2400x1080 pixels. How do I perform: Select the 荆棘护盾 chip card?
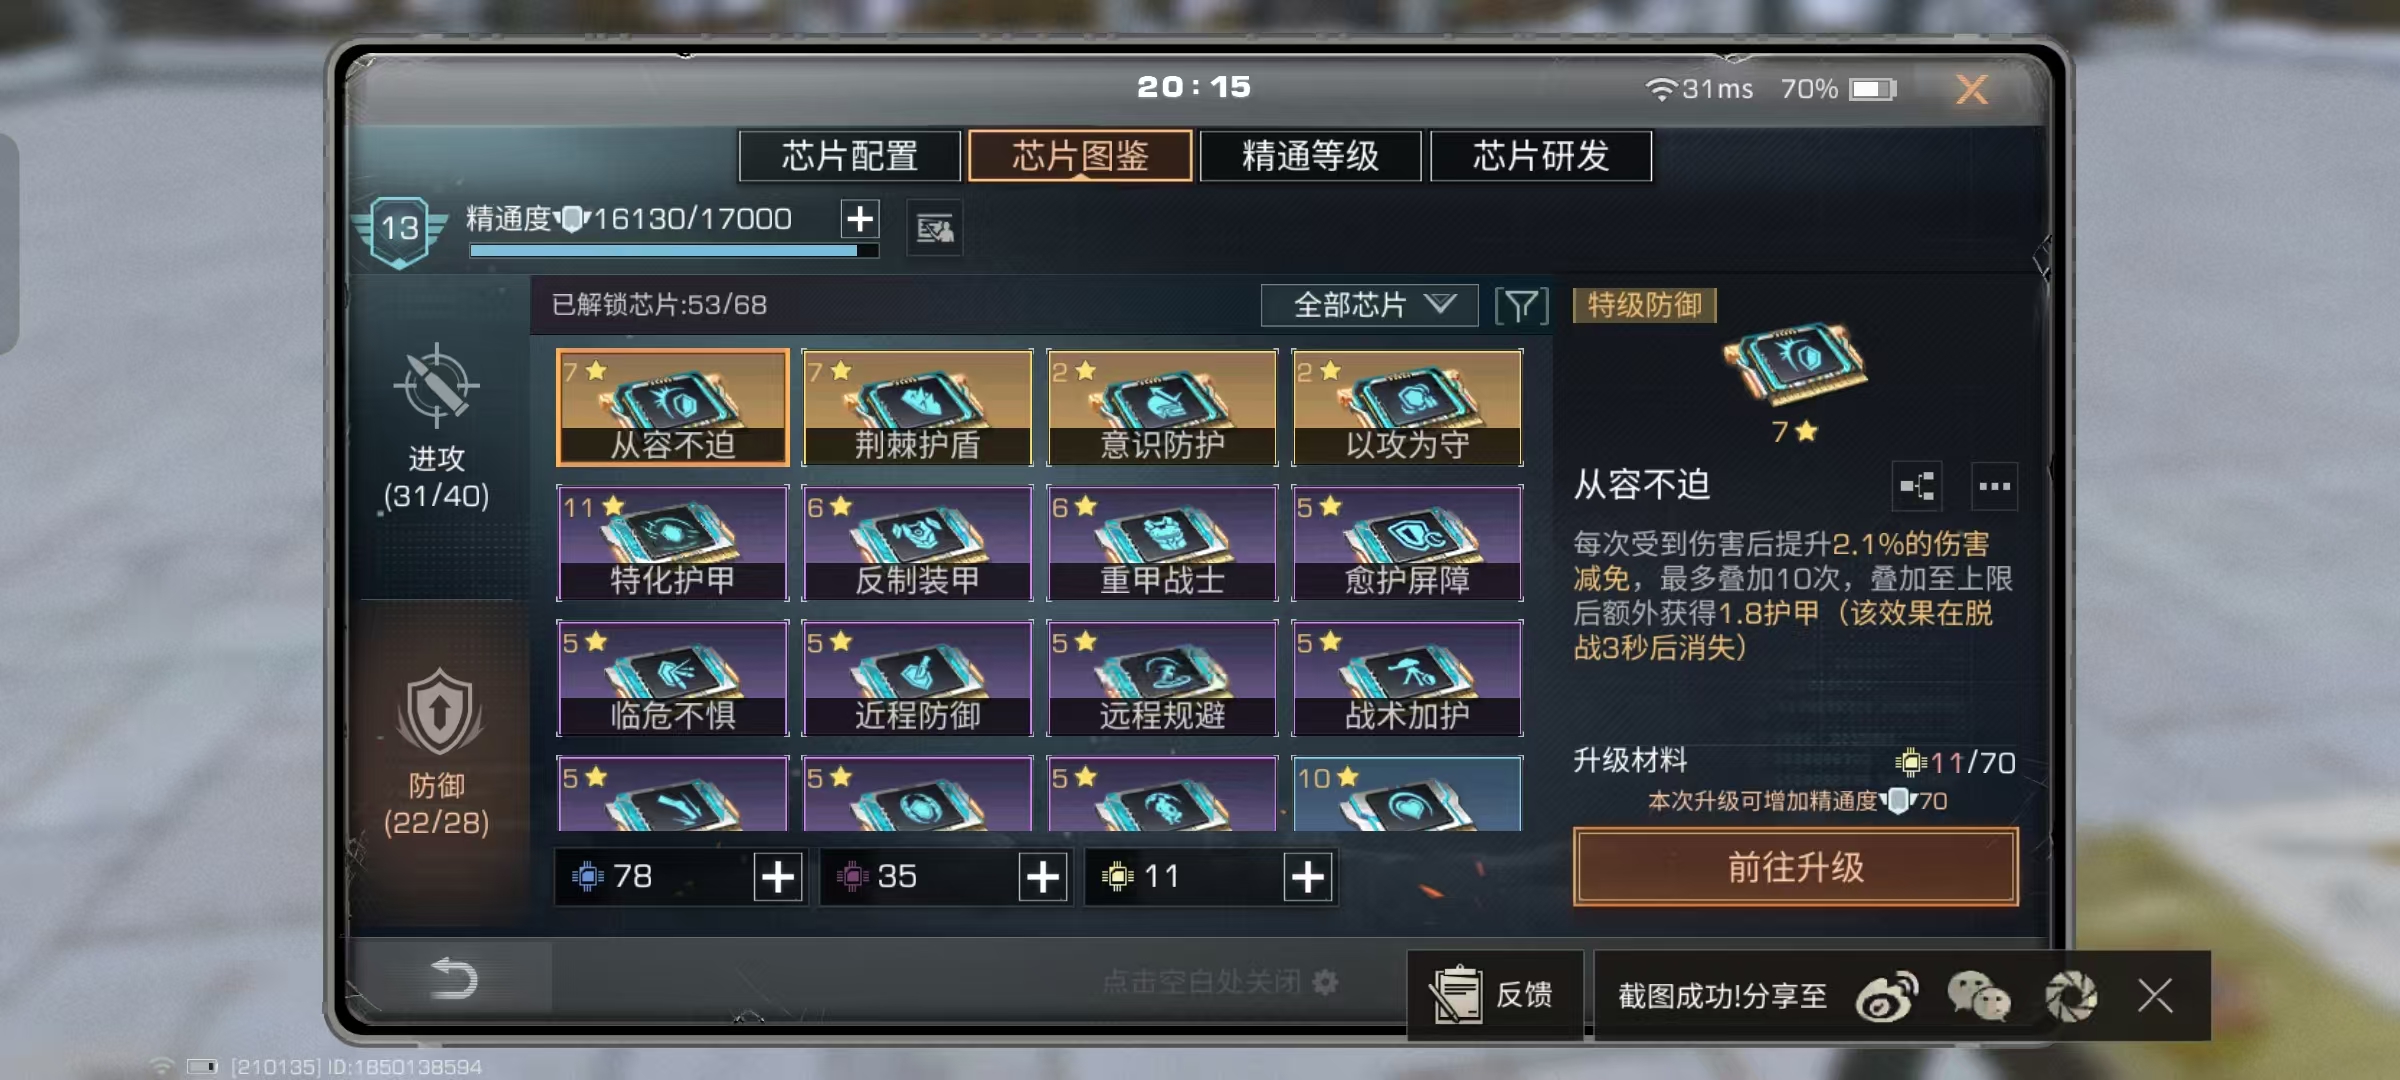(x=917, y=407)
